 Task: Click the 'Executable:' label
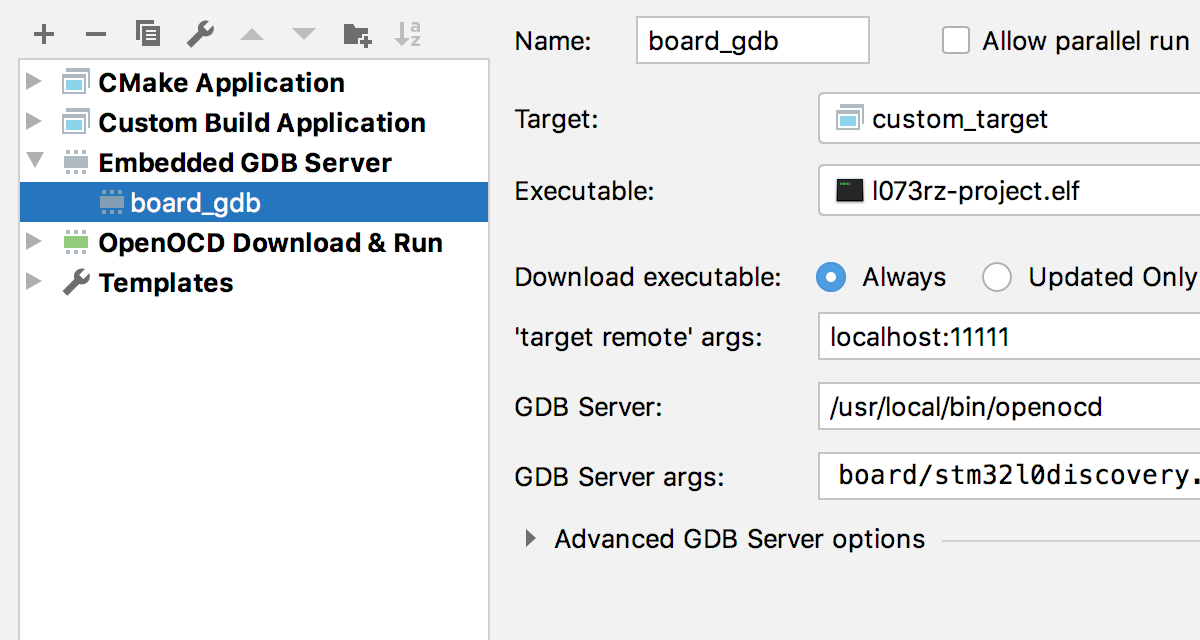[584, 190]
